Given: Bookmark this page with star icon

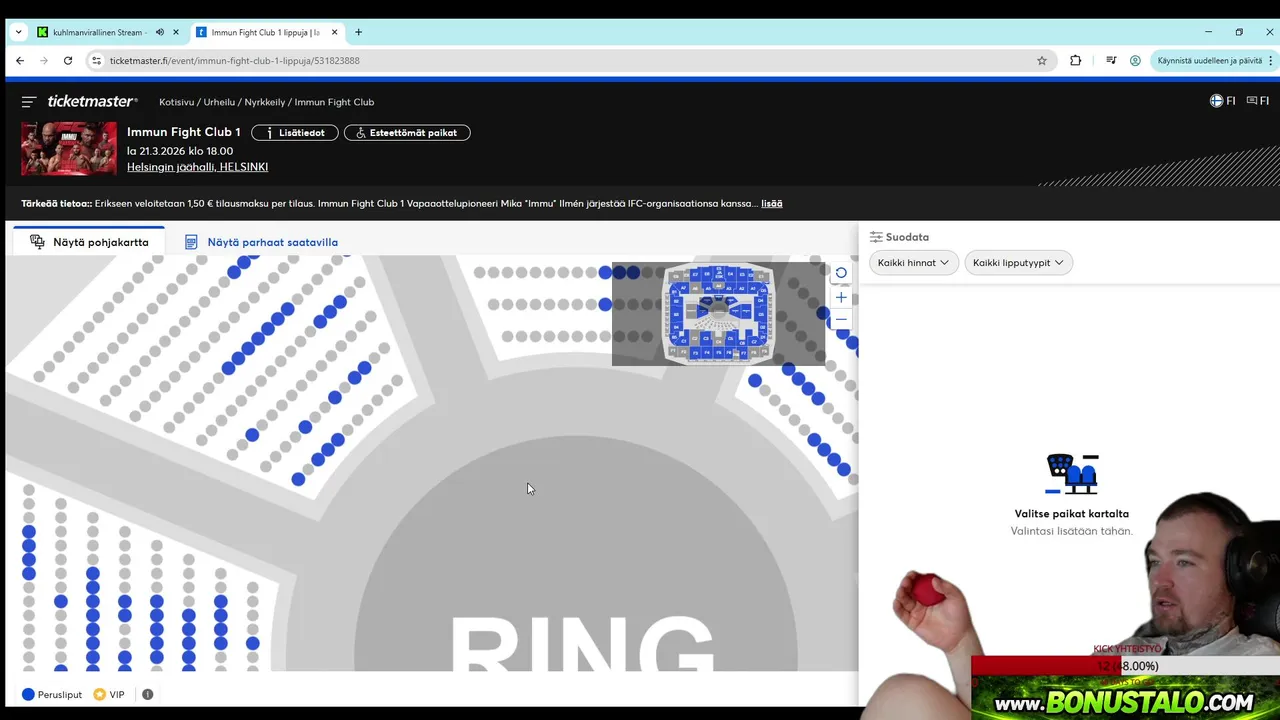Looking at the screenshot, I should [x=1042, y=60].
